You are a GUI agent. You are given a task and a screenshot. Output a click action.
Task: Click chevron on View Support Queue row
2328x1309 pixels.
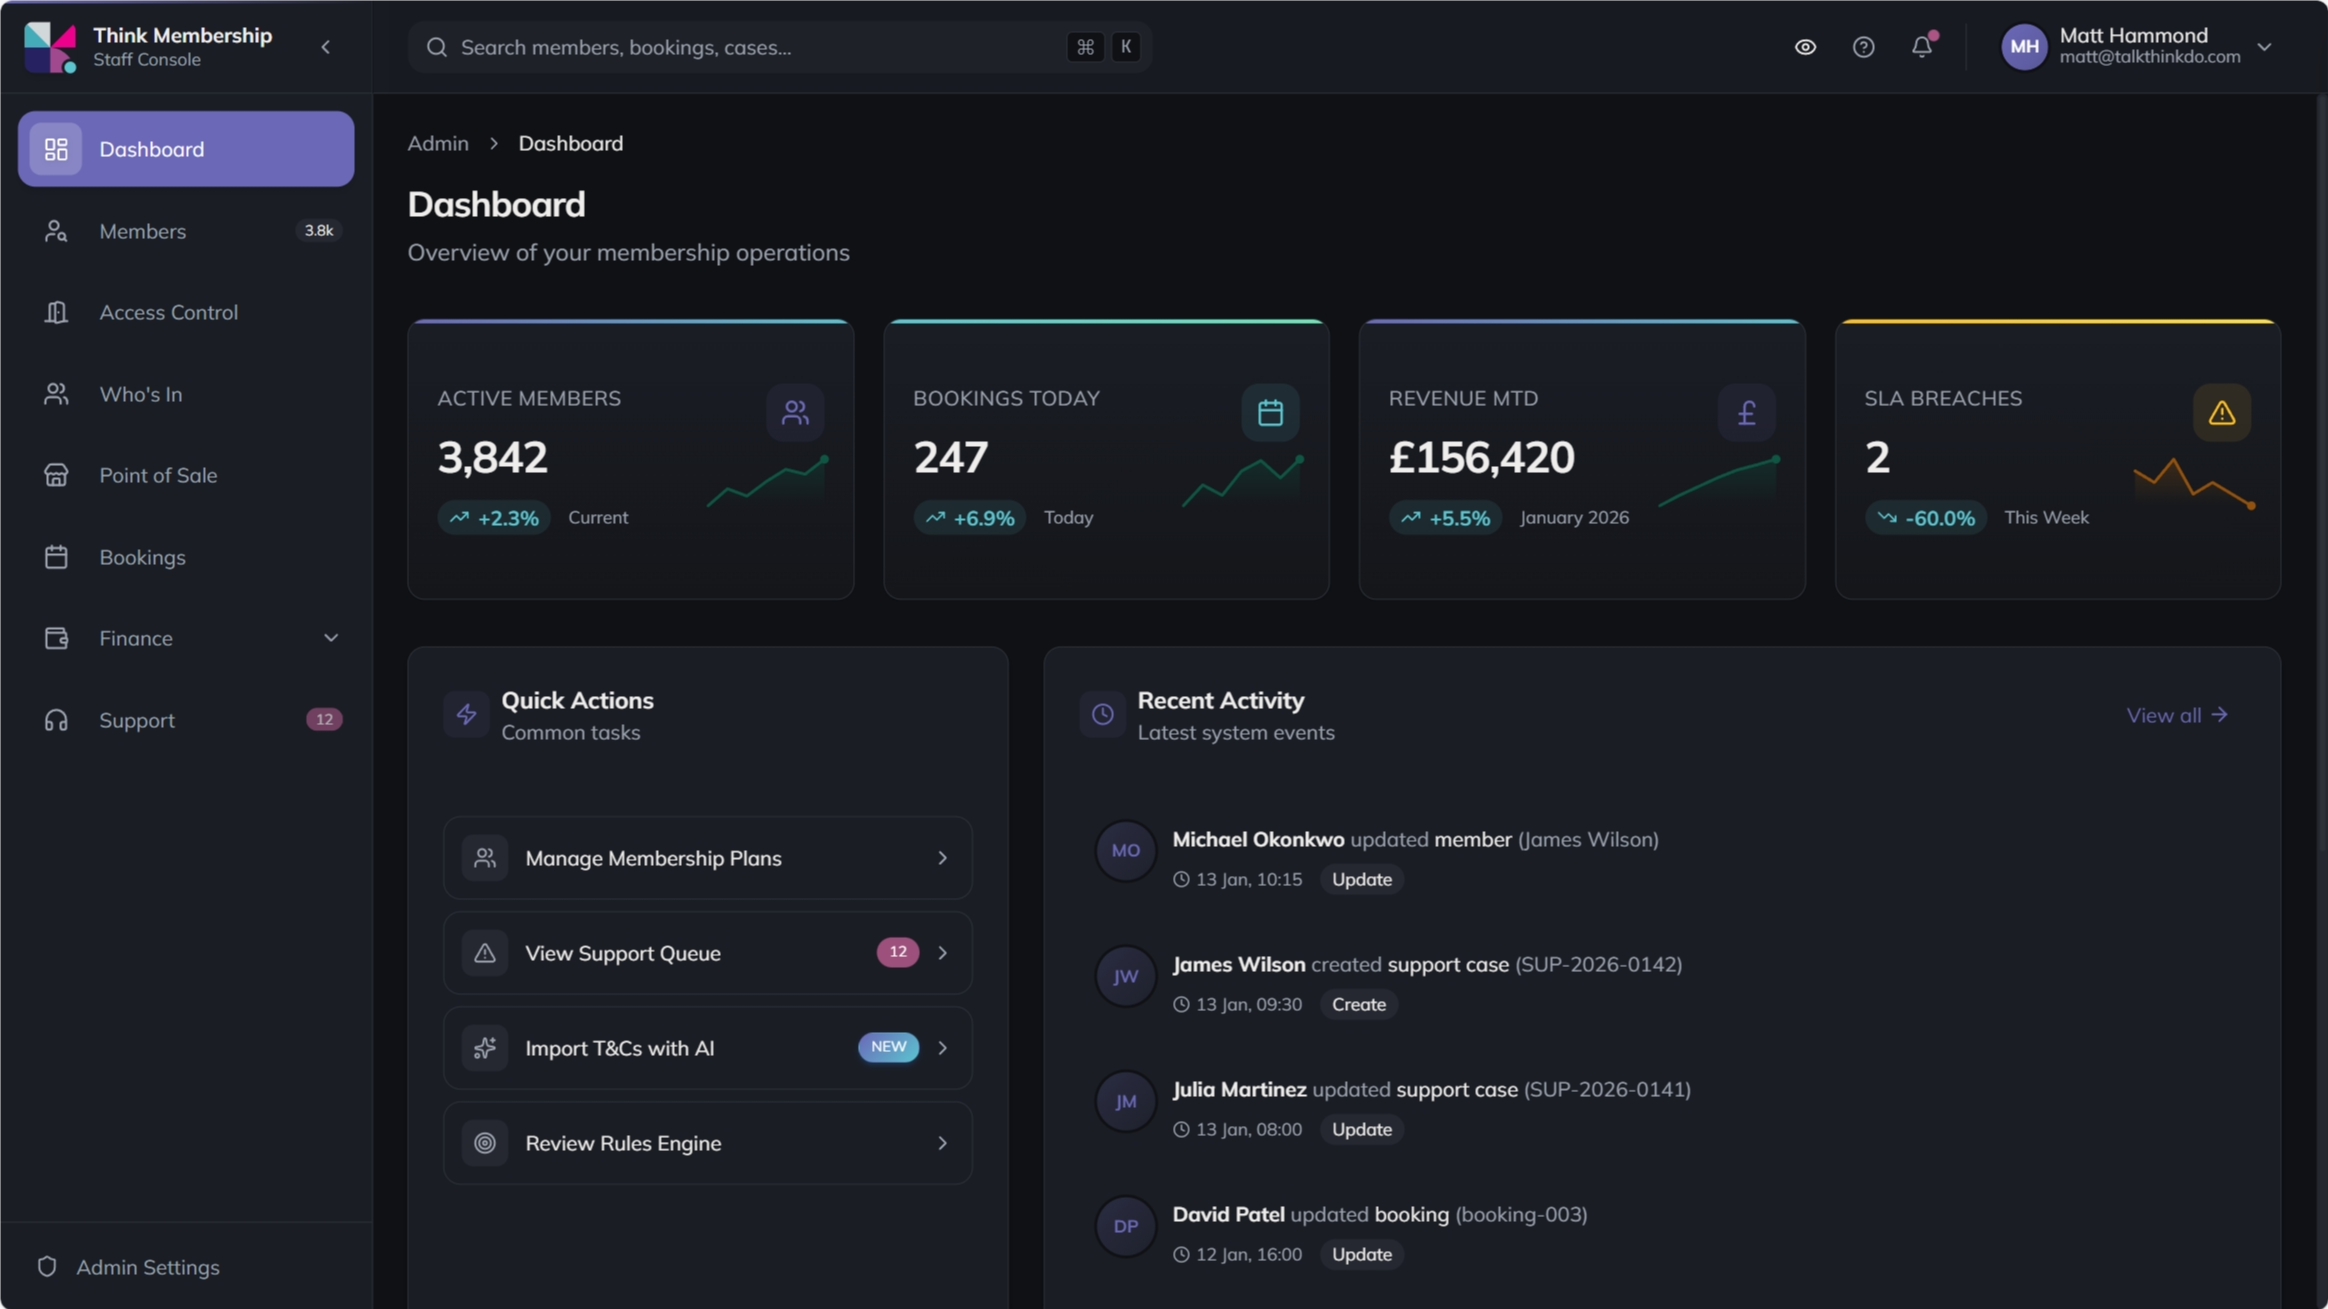[942, 953]
